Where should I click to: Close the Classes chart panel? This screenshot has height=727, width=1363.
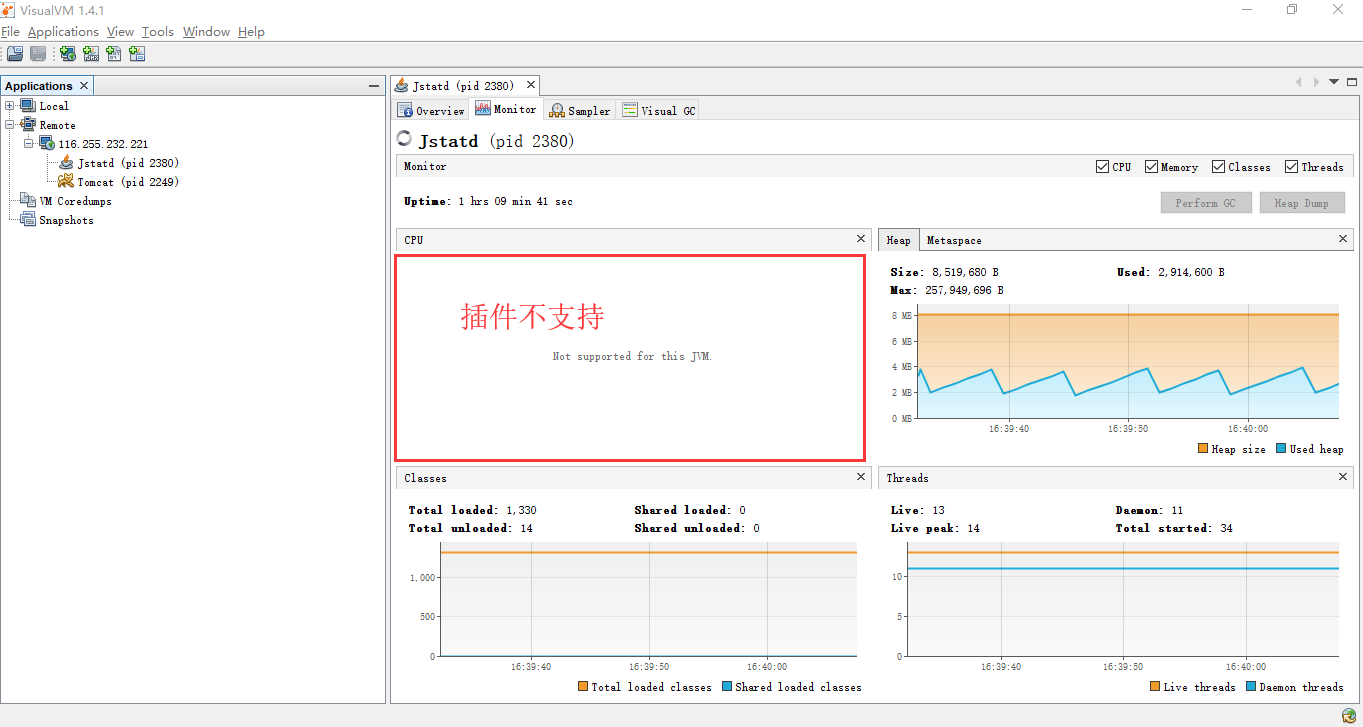tap(861, 477)
